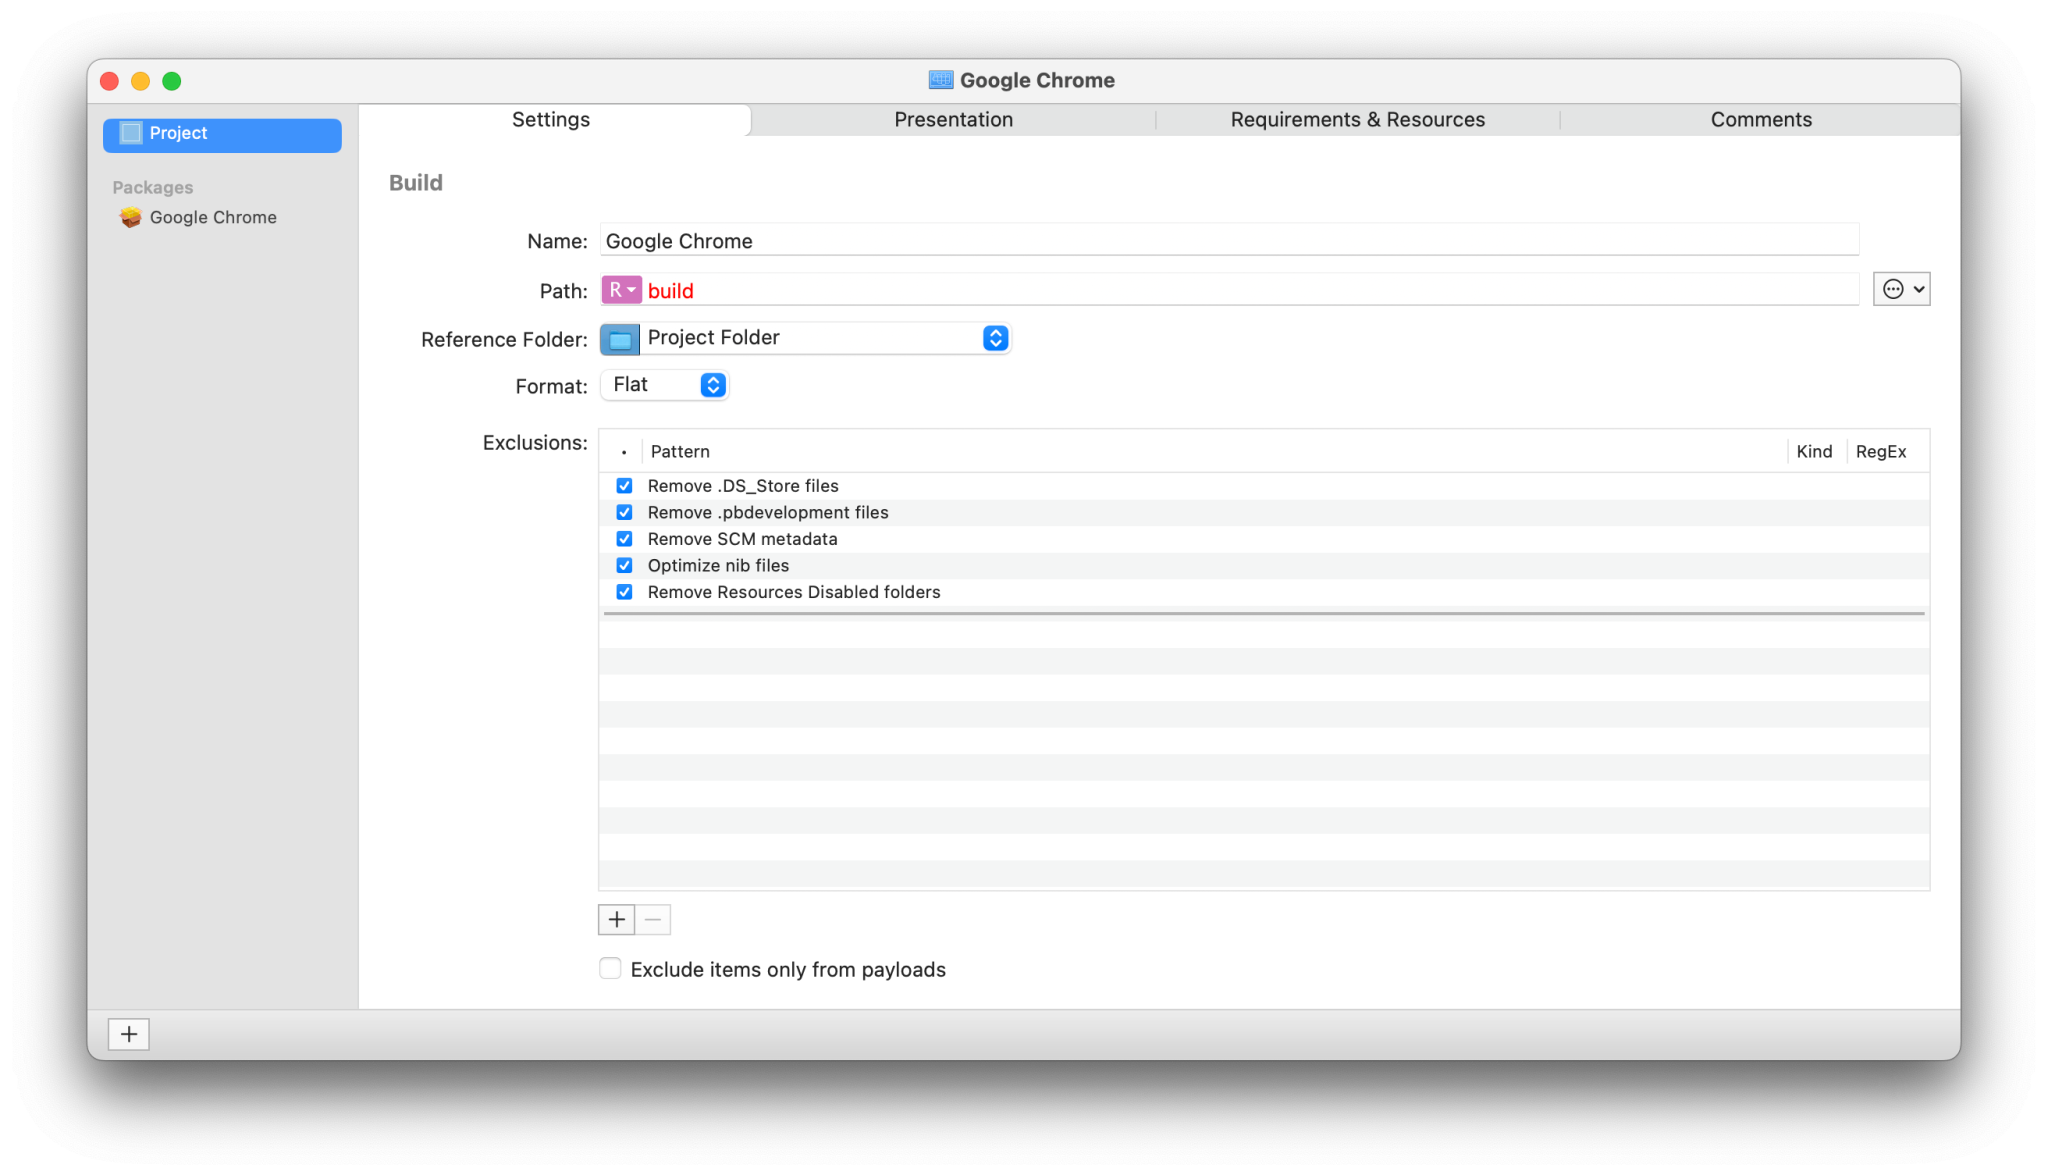Open the ellipsis action menu beside Path
Screen dimensions: 2048x1175
tap(1901, 290)
